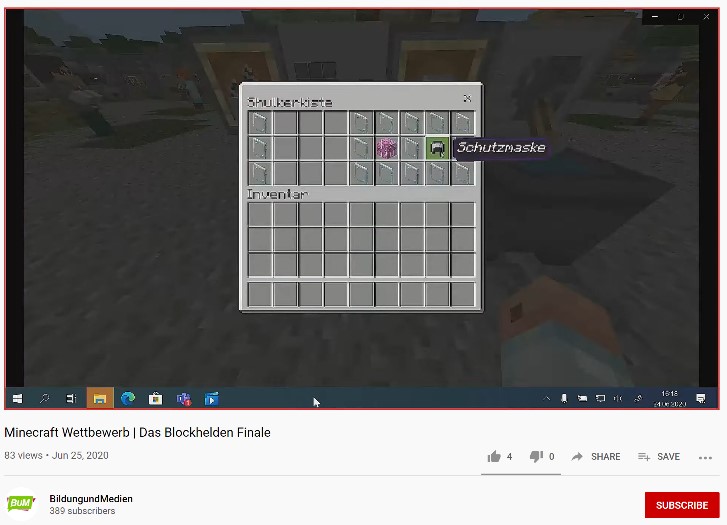Open File Explorer from the taskbar
This screenshot has height=525, width=727.
pos(100,398)
